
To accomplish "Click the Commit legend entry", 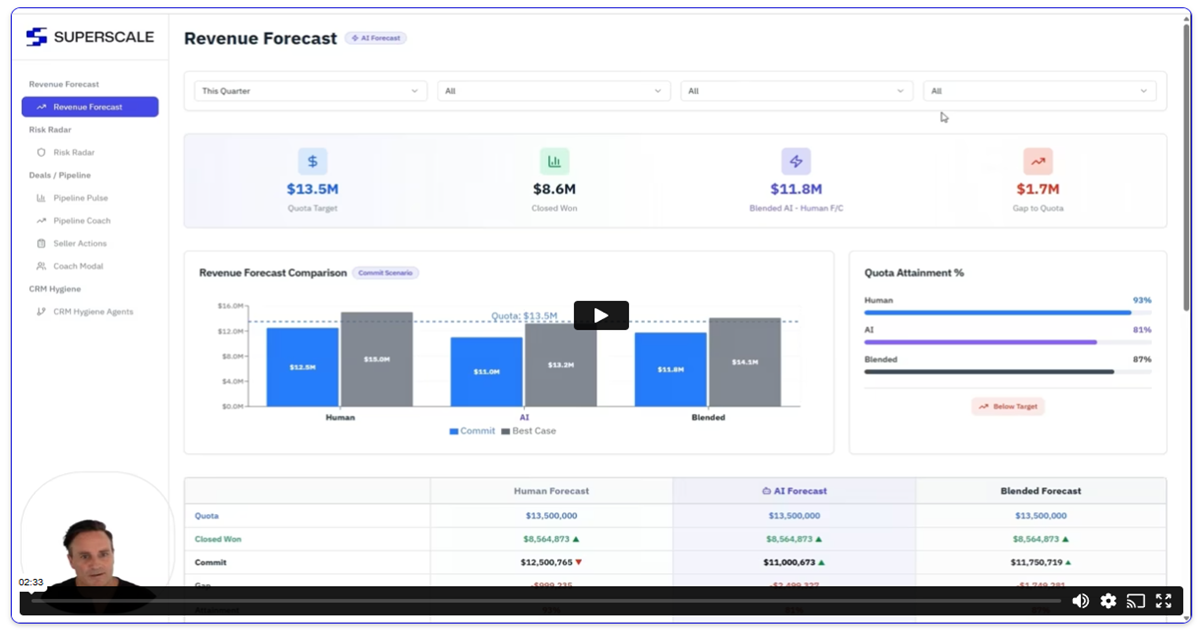I will [x=472, y=431].
